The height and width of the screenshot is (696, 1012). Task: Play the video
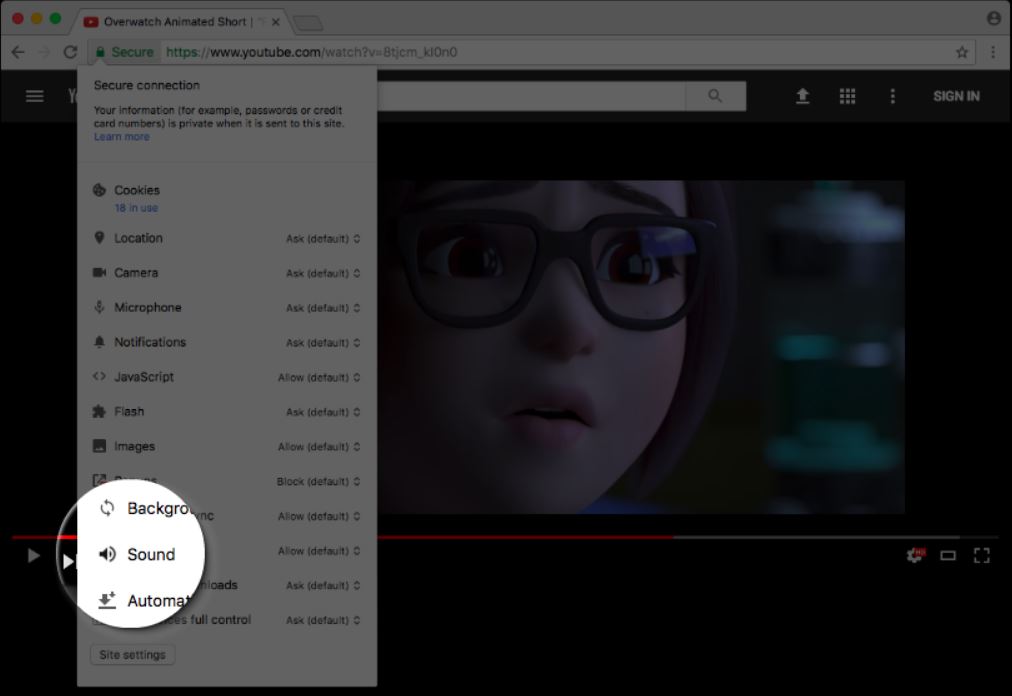(34, 555)
